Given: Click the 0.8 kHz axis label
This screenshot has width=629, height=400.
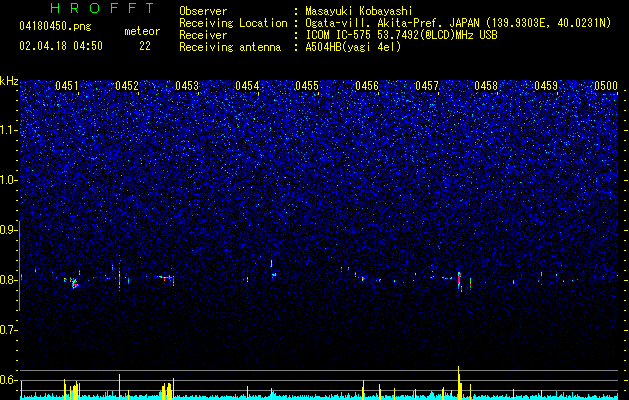Looking at the screenshot, I should tap(9, 280).
